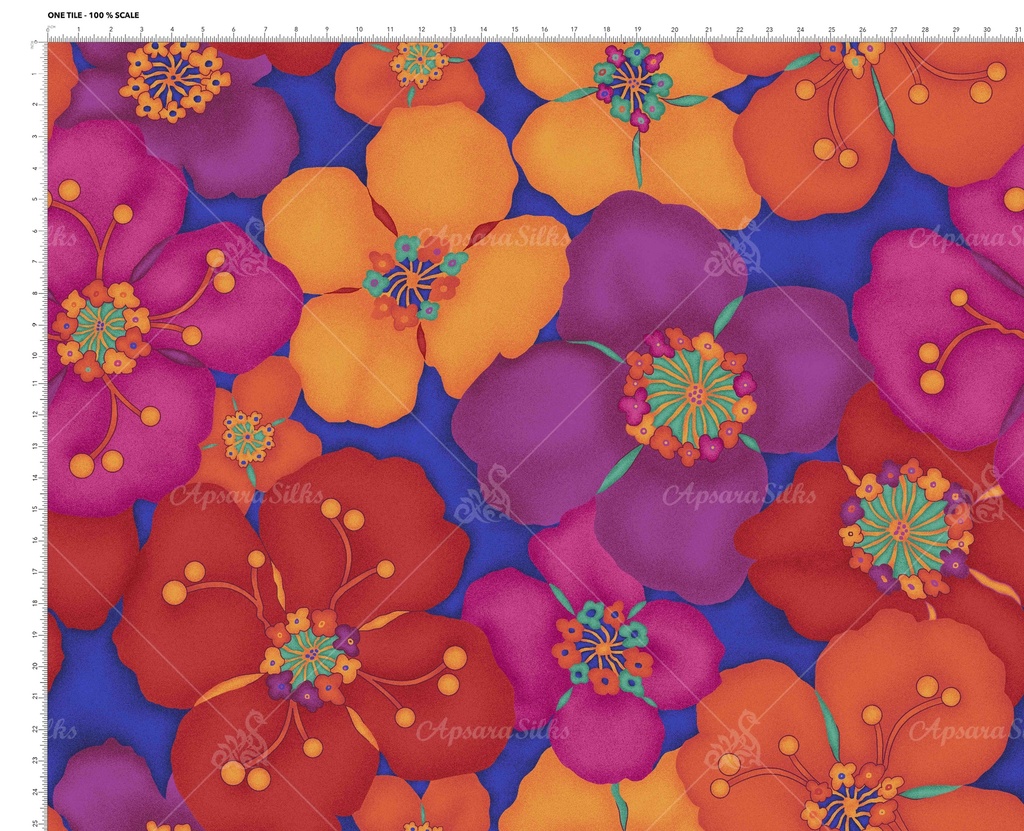Screen dimensions: 1024x831
Task: Click the 5 mark on the horizontal ruler
Action: point(203,29)
